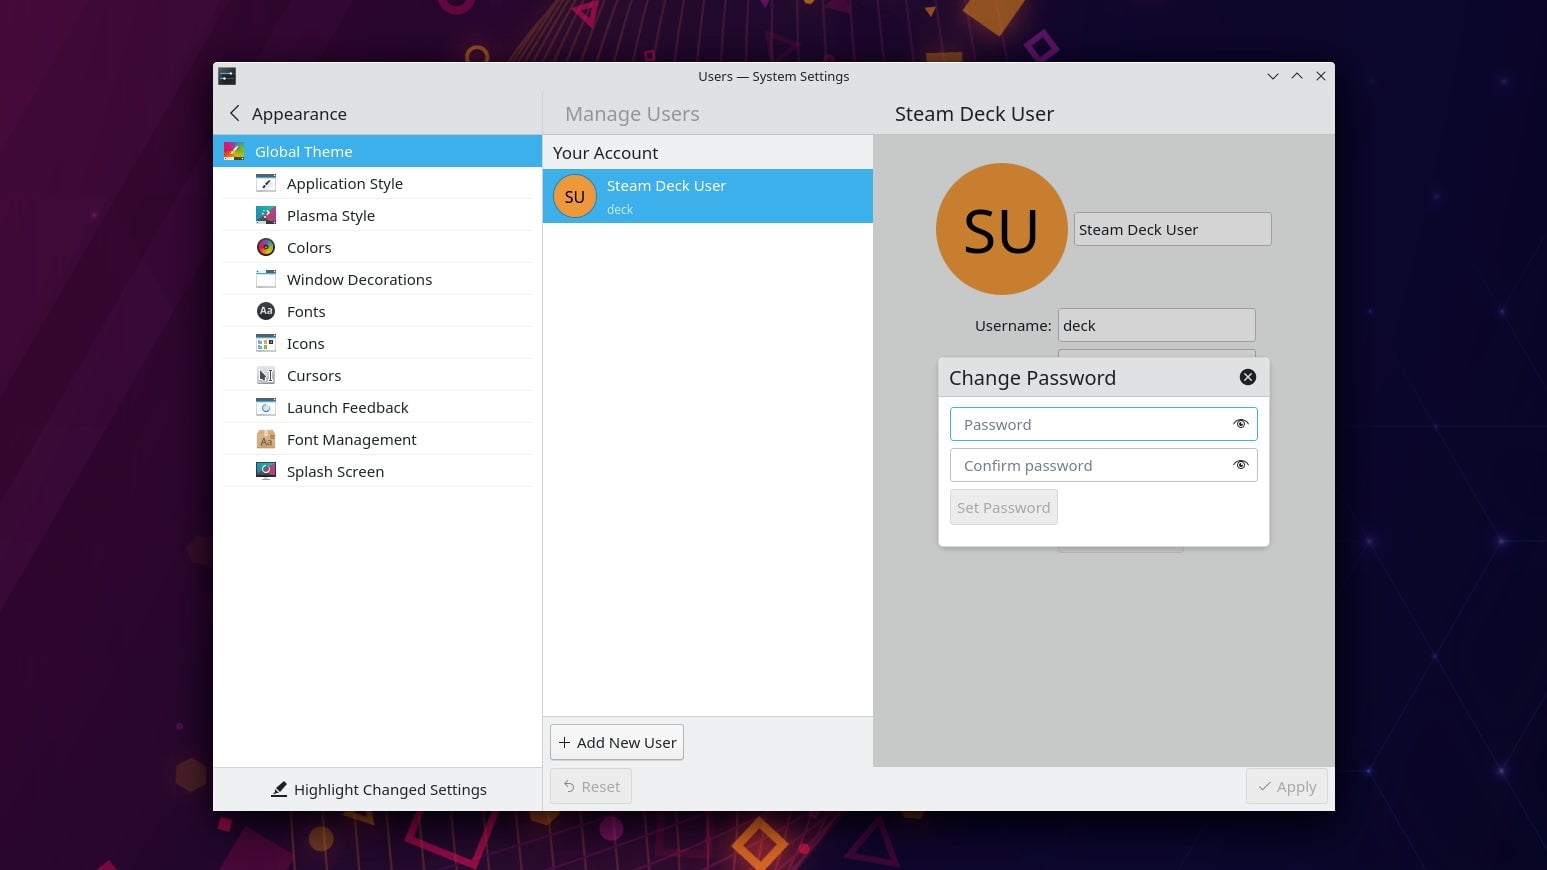Click the large SU avatar picture
Viewport: 1547px width, 870px height.
1000,229
